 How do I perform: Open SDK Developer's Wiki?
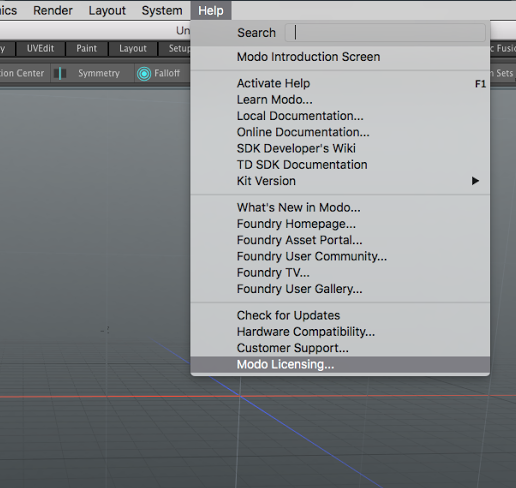point(340,148)
